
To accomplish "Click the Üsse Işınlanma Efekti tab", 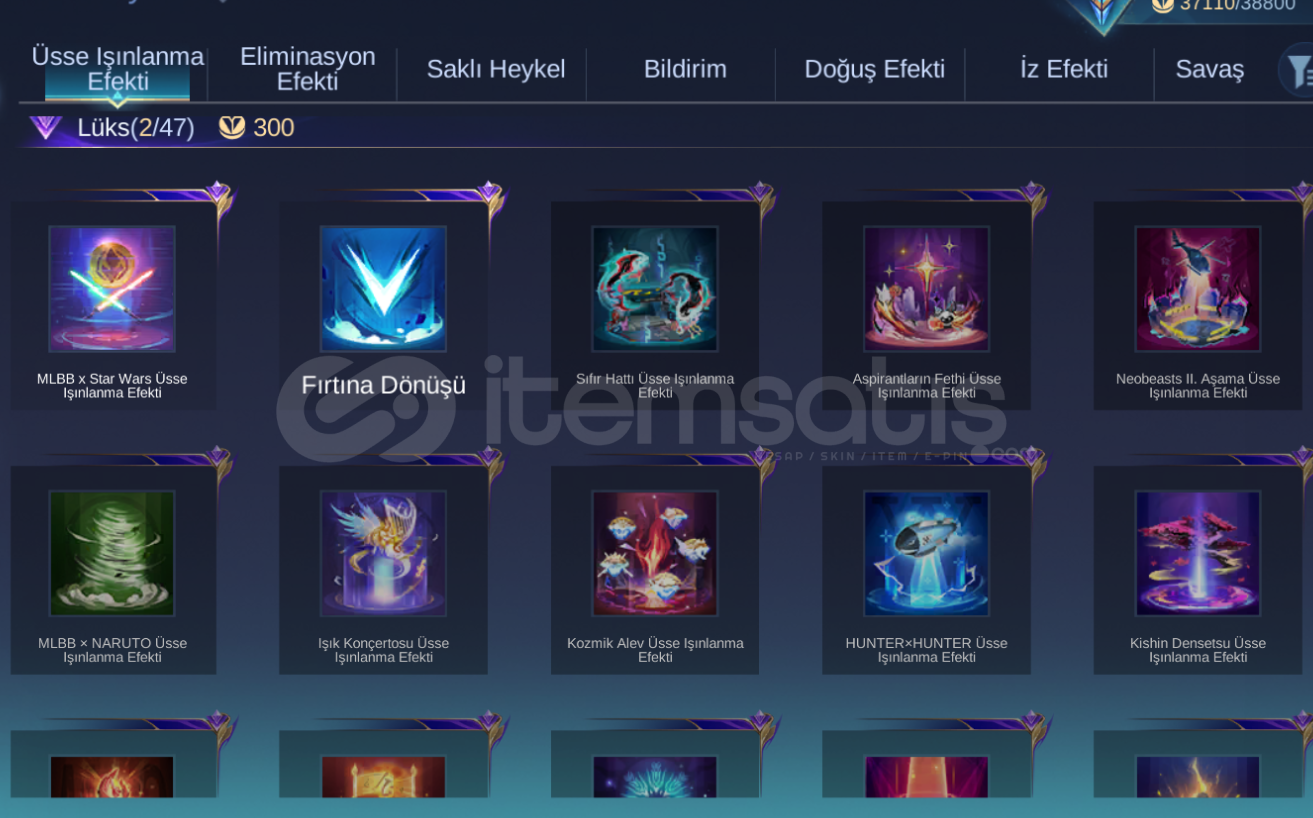I will pyautogui.click(x=117, y=69).
